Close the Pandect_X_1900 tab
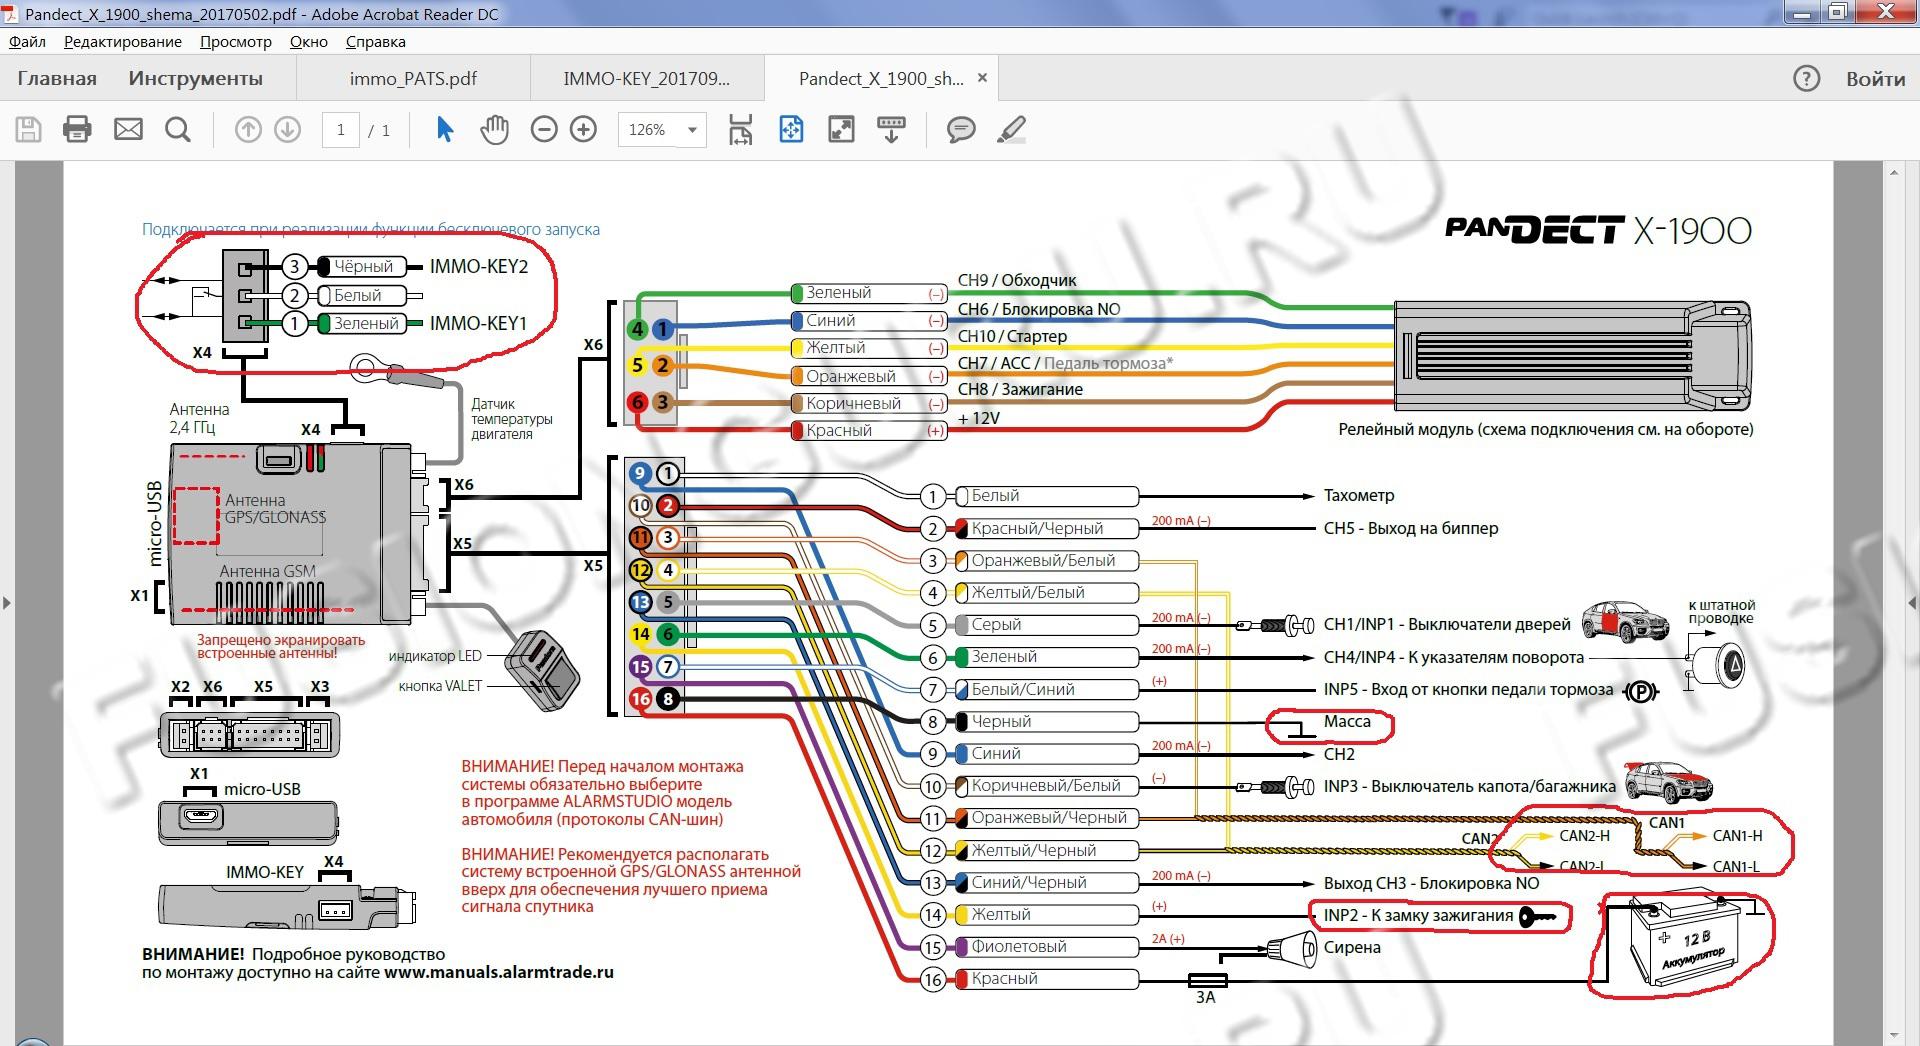This screenshot has width=1920, height=1046. point(982,77)
